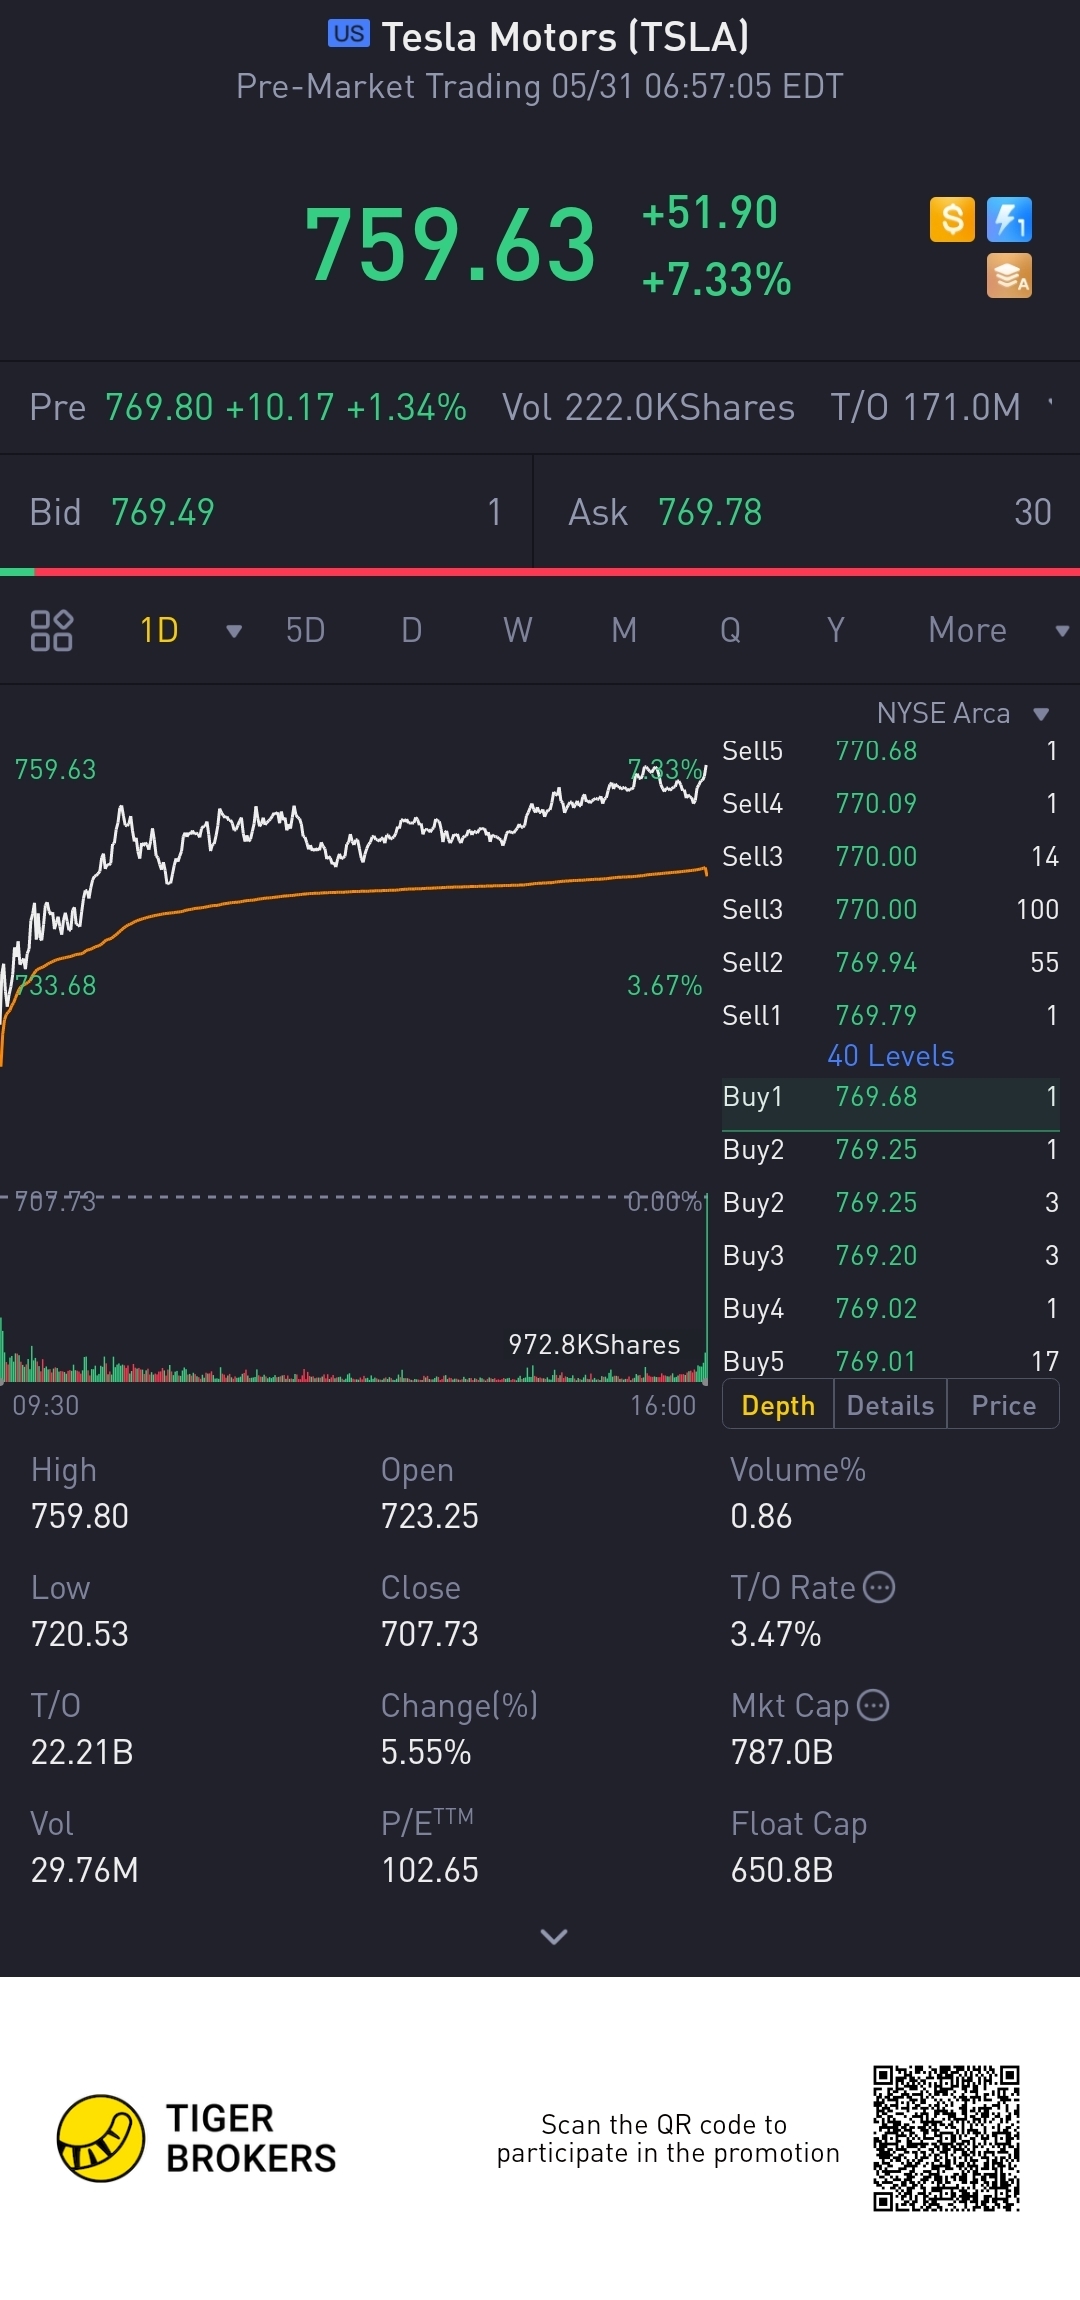Viewport: 1080px width, 2300px height.
Task: Tap the Mkt Cap 787.0B value
Action: (x=782, y=1752)
